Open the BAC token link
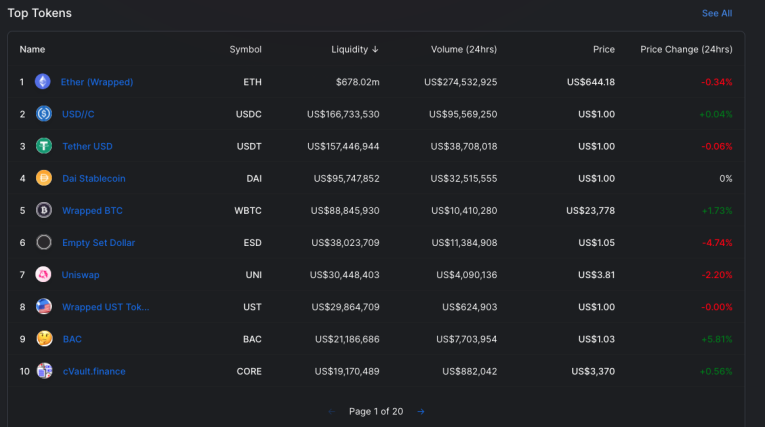This screenshot has width=765, height=427. pyautogui.click(x=72, y=339)
